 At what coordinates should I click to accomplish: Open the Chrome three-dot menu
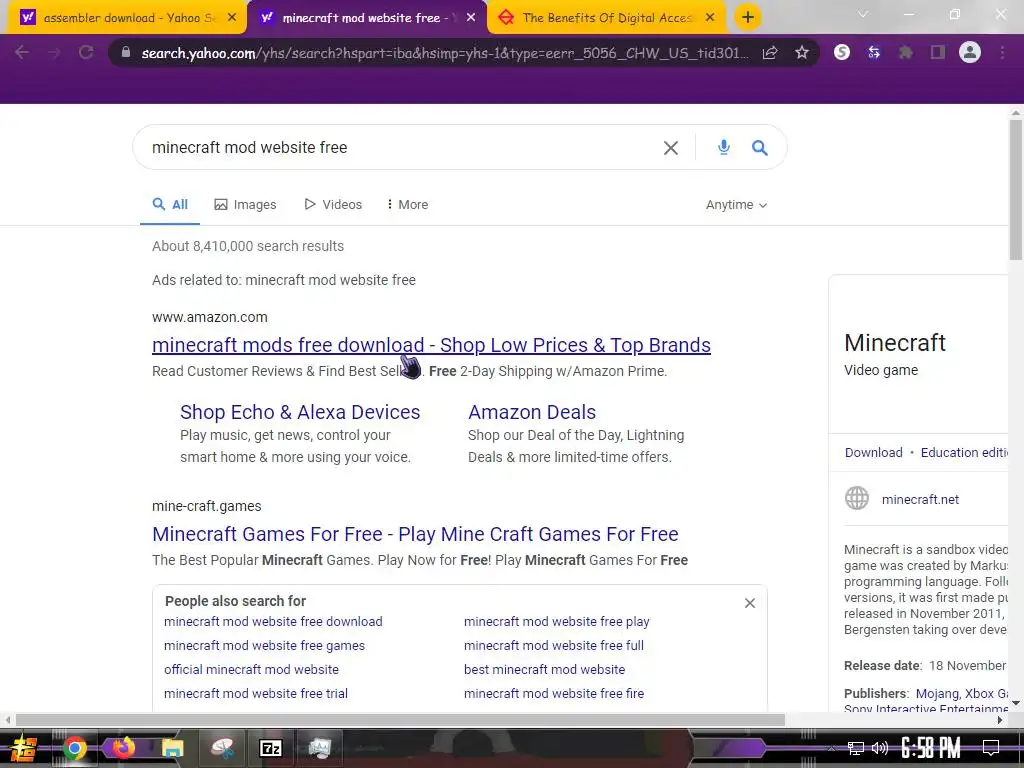tap(1002, 52)
